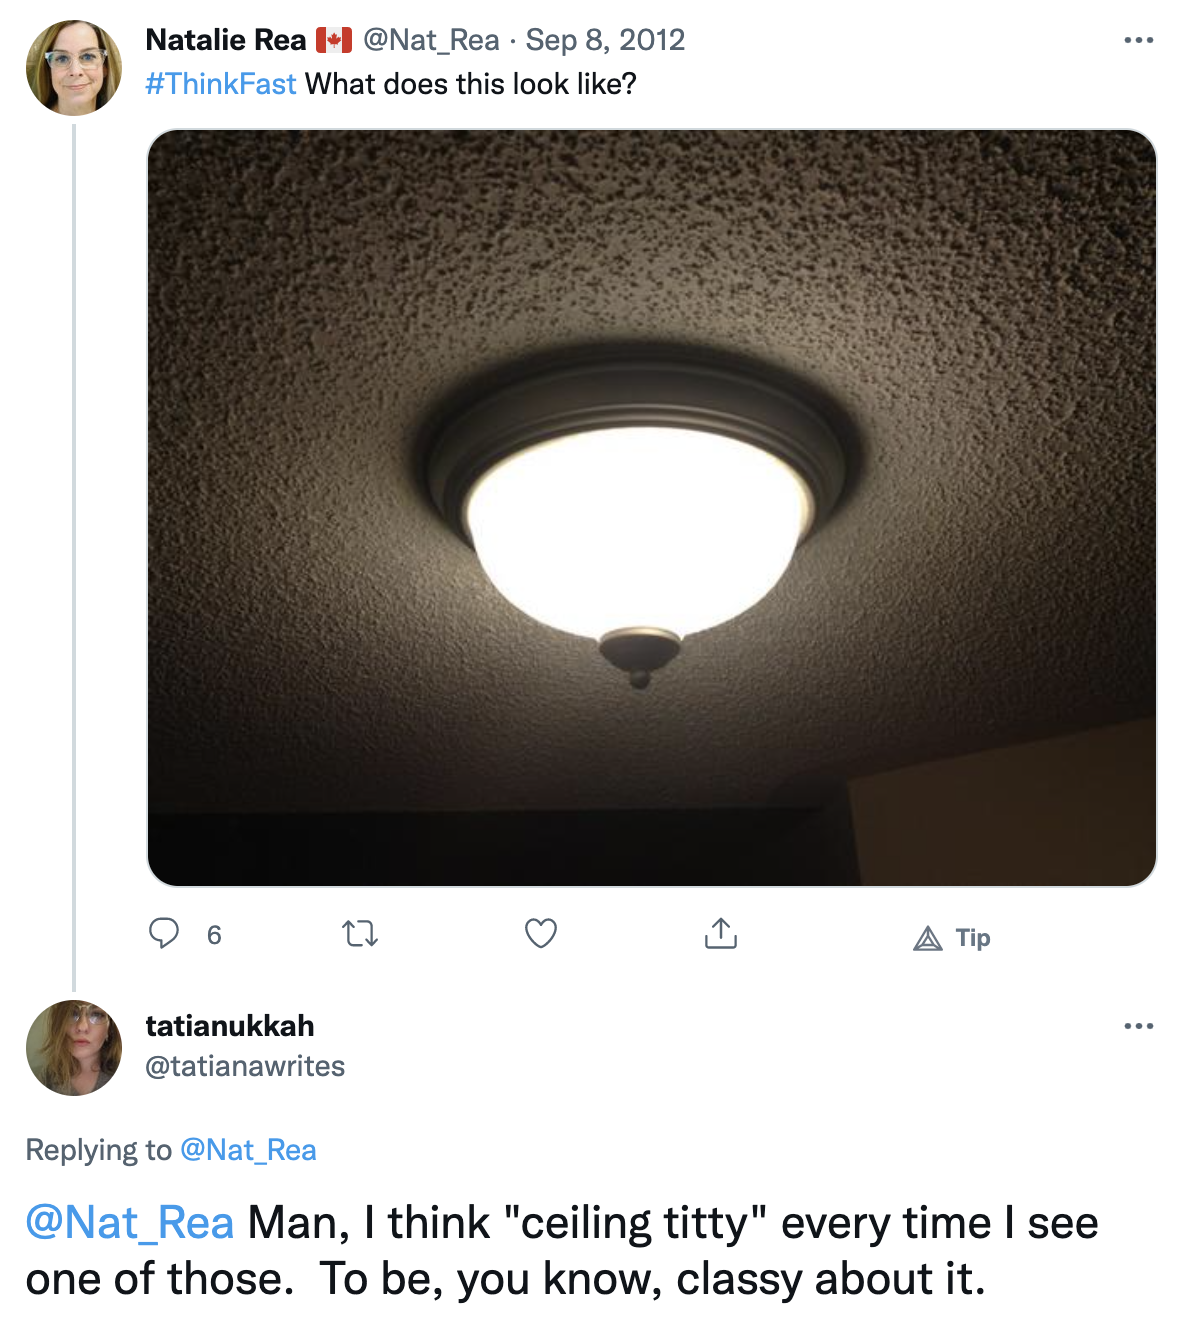Click the Canadian flag emoji next to Natalie Rea
The image size is (1182, 1326).
[x=331, y=40]
